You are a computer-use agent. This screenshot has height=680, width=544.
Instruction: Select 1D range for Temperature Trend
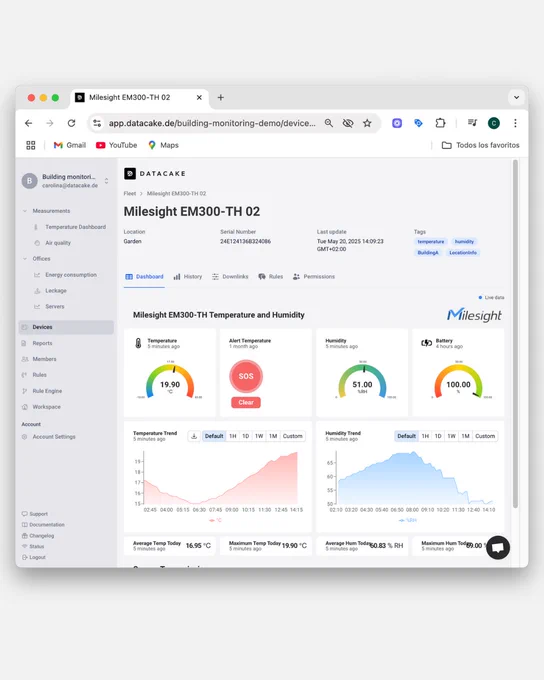click(x=246, y=436)
